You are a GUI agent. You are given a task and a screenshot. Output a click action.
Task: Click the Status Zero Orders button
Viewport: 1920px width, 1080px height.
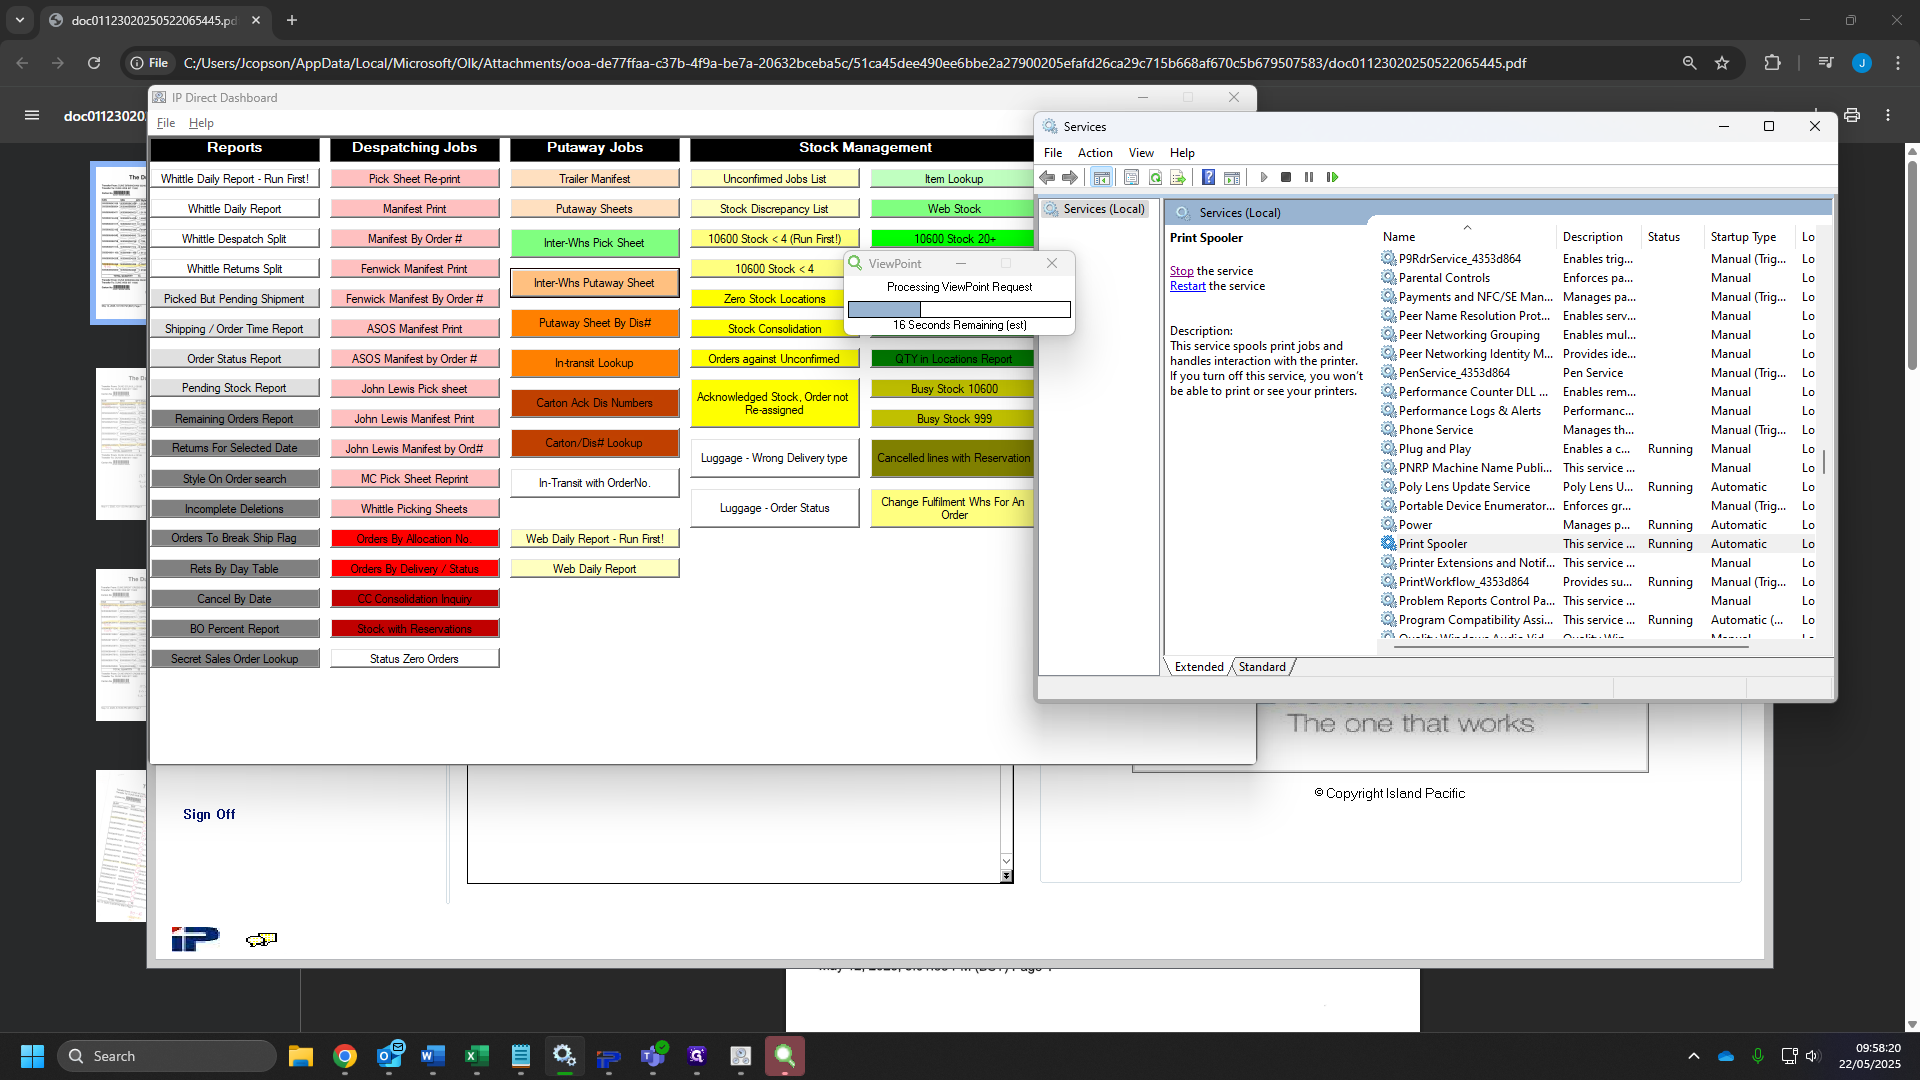click(x=414, y=659)
